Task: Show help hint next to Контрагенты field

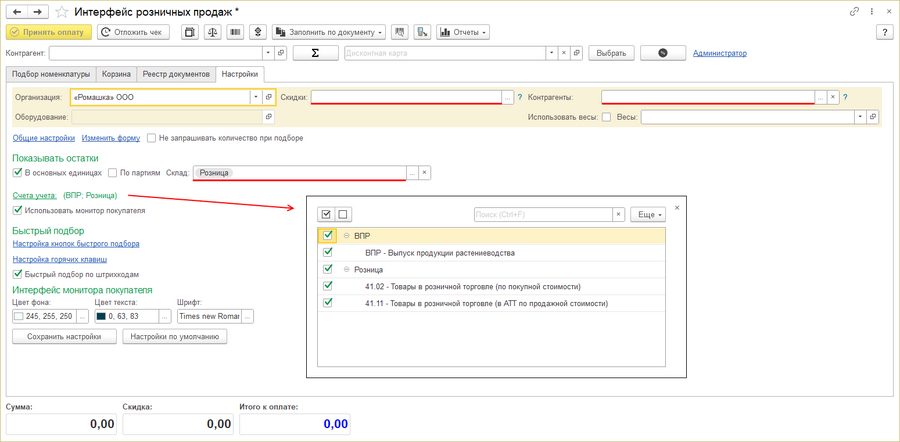Action: 845,97
